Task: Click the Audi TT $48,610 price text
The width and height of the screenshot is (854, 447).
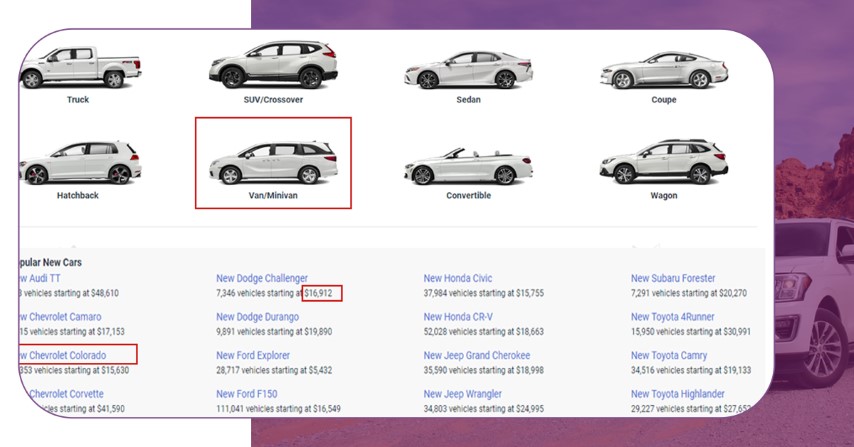Action: (x=103, y=293)
